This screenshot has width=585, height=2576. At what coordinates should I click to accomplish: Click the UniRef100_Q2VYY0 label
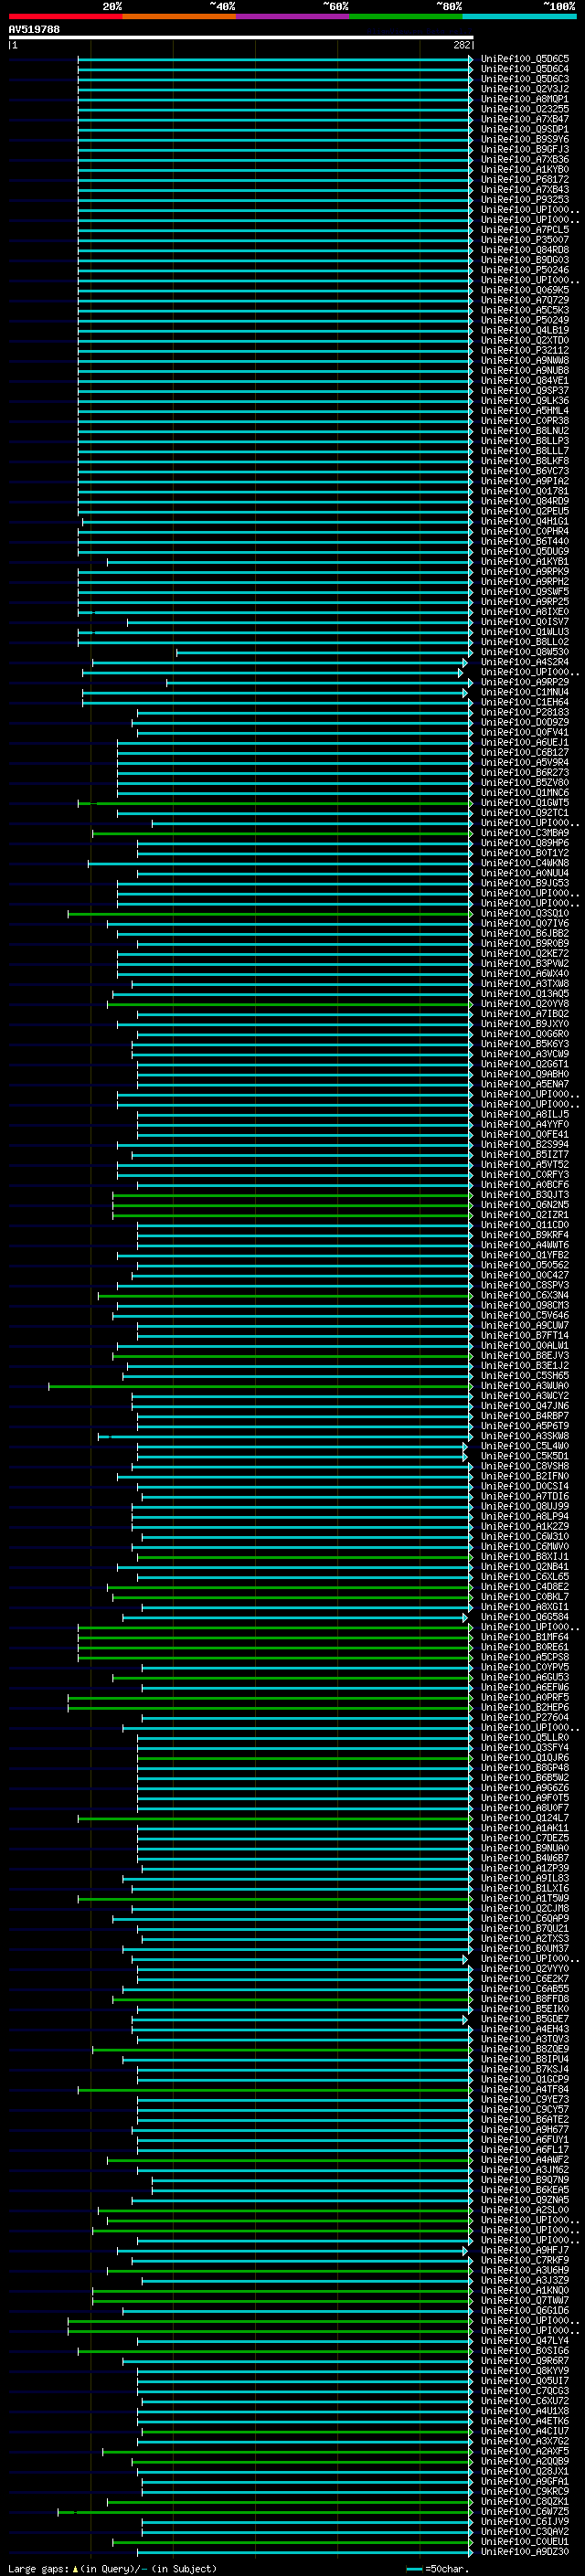tap(525, 1968)
